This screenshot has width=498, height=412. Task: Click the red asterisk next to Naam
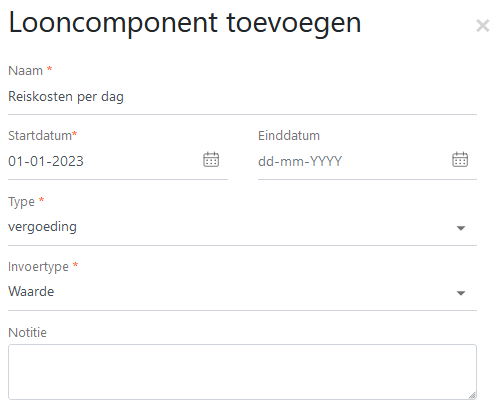pos(49,69)
